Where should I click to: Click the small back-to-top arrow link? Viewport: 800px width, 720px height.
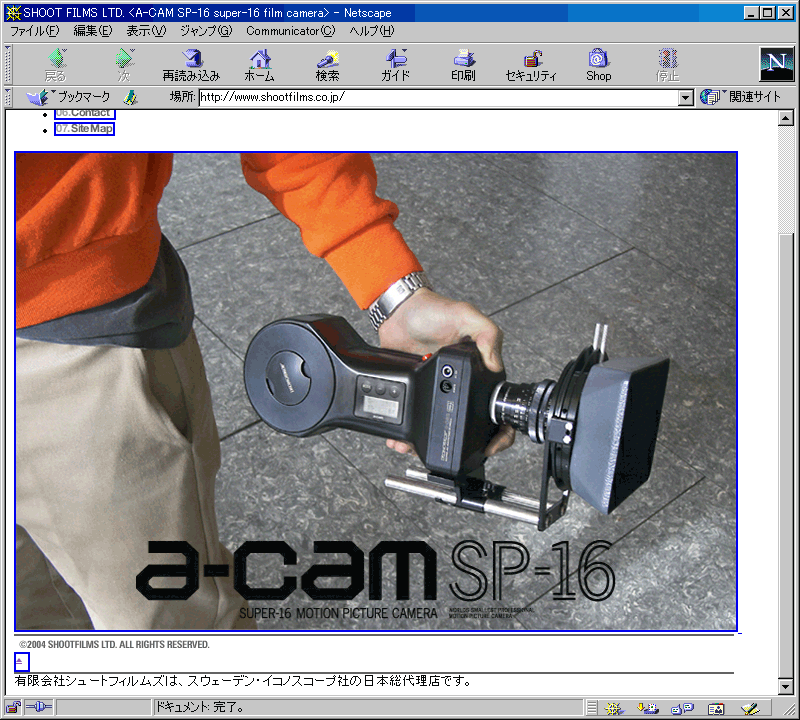click(x=21, y=662)
